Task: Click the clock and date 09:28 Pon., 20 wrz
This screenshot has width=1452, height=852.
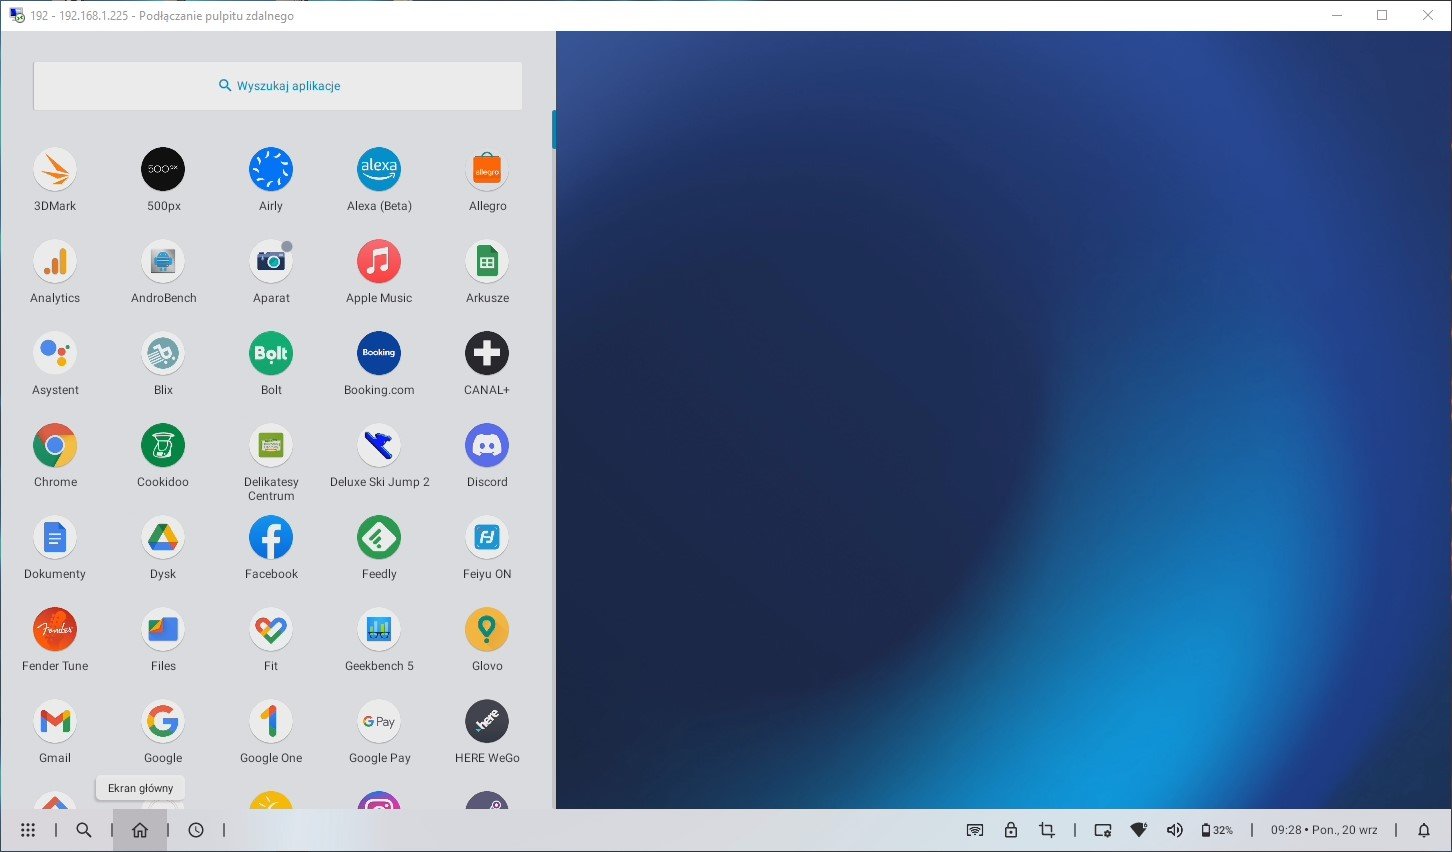Action: click(1324, 830)
